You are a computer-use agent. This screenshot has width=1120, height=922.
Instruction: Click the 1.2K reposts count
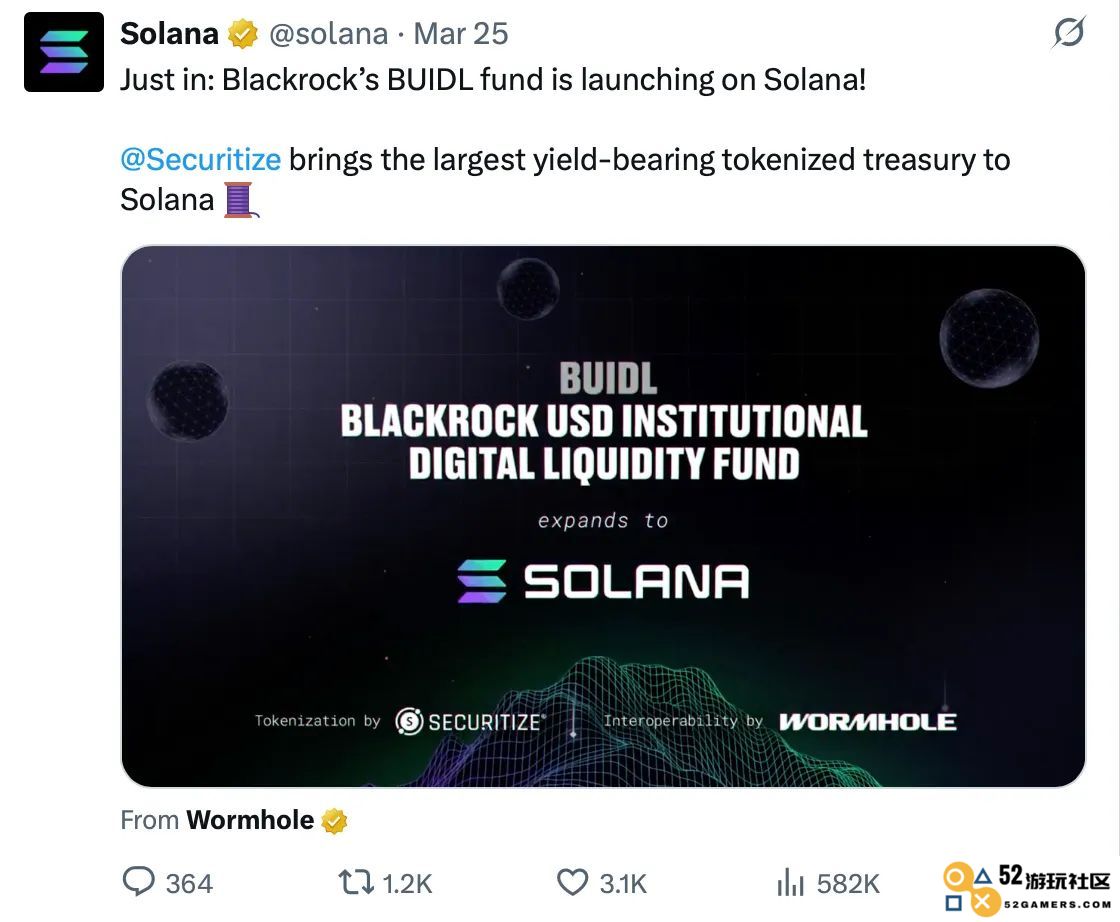click(x=407, y=883)
